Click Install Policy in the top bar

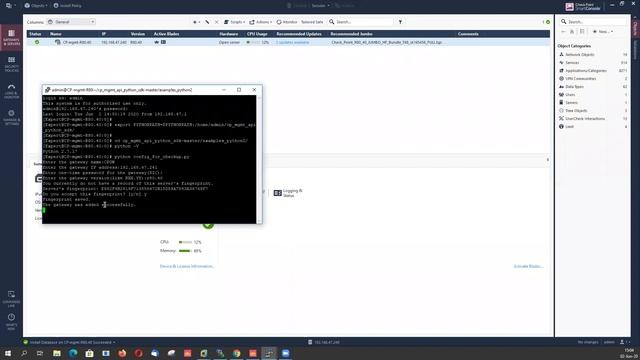tap(68, 6)
